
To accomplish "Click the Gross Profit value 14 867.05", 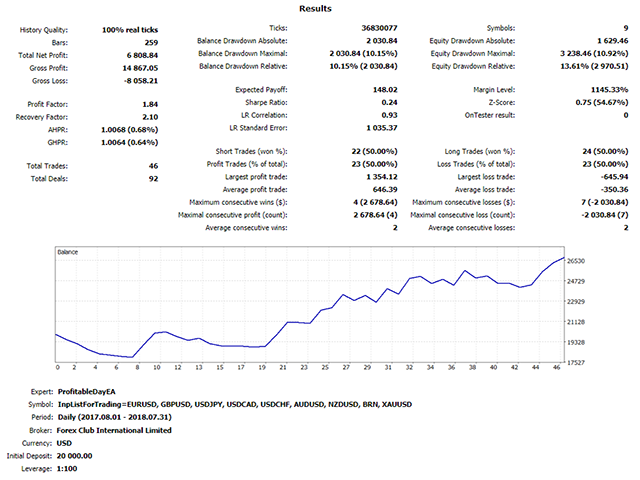I will click(x=140, y=68).
